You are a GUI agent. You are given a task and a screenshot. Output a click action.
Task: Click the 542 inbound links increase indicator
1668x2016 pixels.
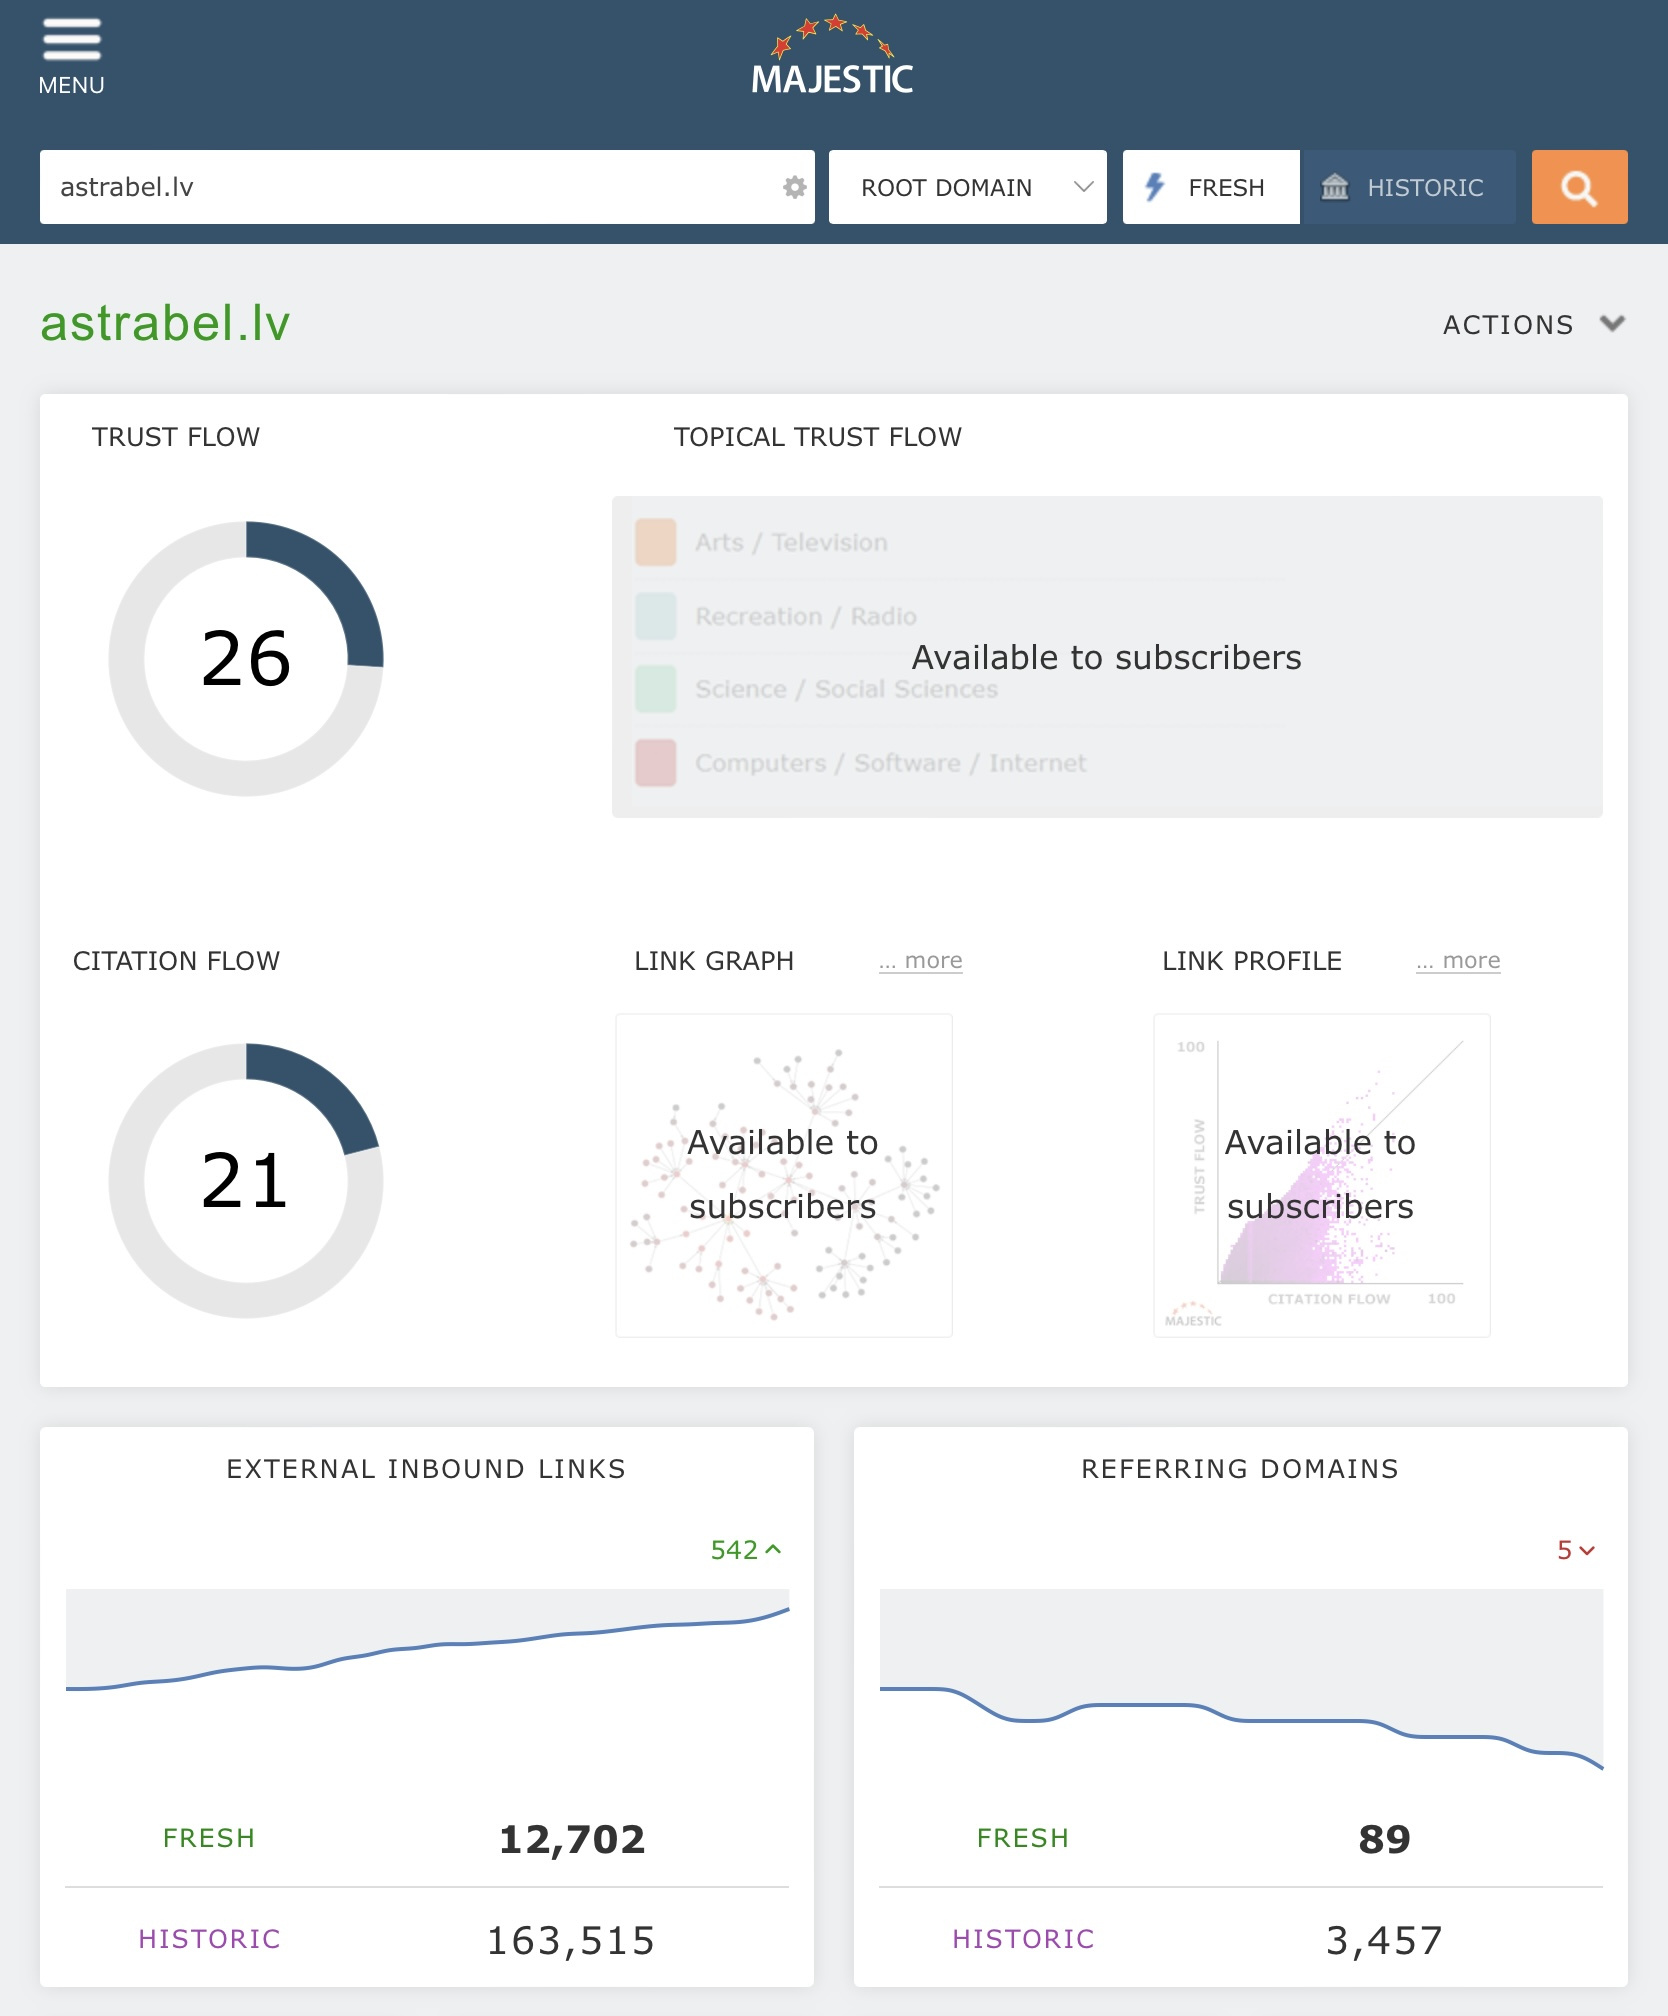point(746,1550)
